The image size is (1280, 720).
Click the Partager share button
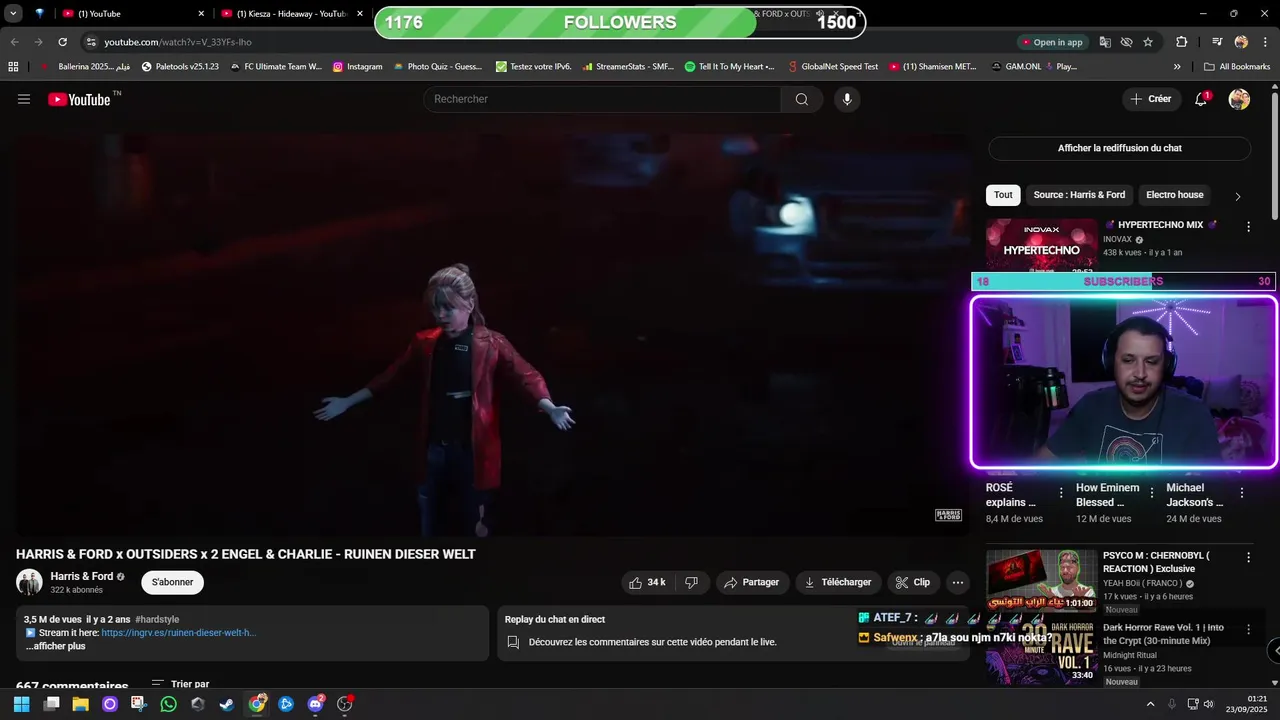[x=752, y=582]
